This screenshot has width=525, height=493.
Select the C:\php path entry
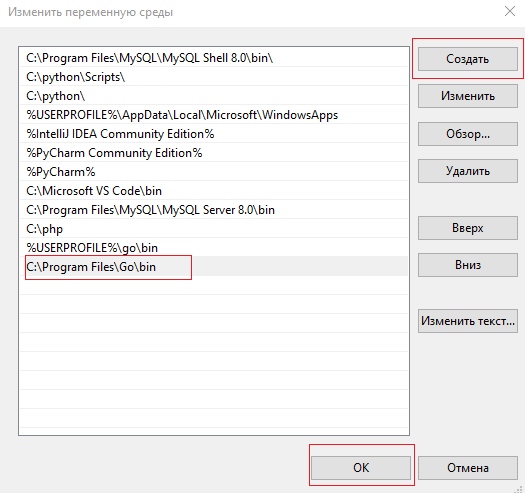(x=214, y=229)
